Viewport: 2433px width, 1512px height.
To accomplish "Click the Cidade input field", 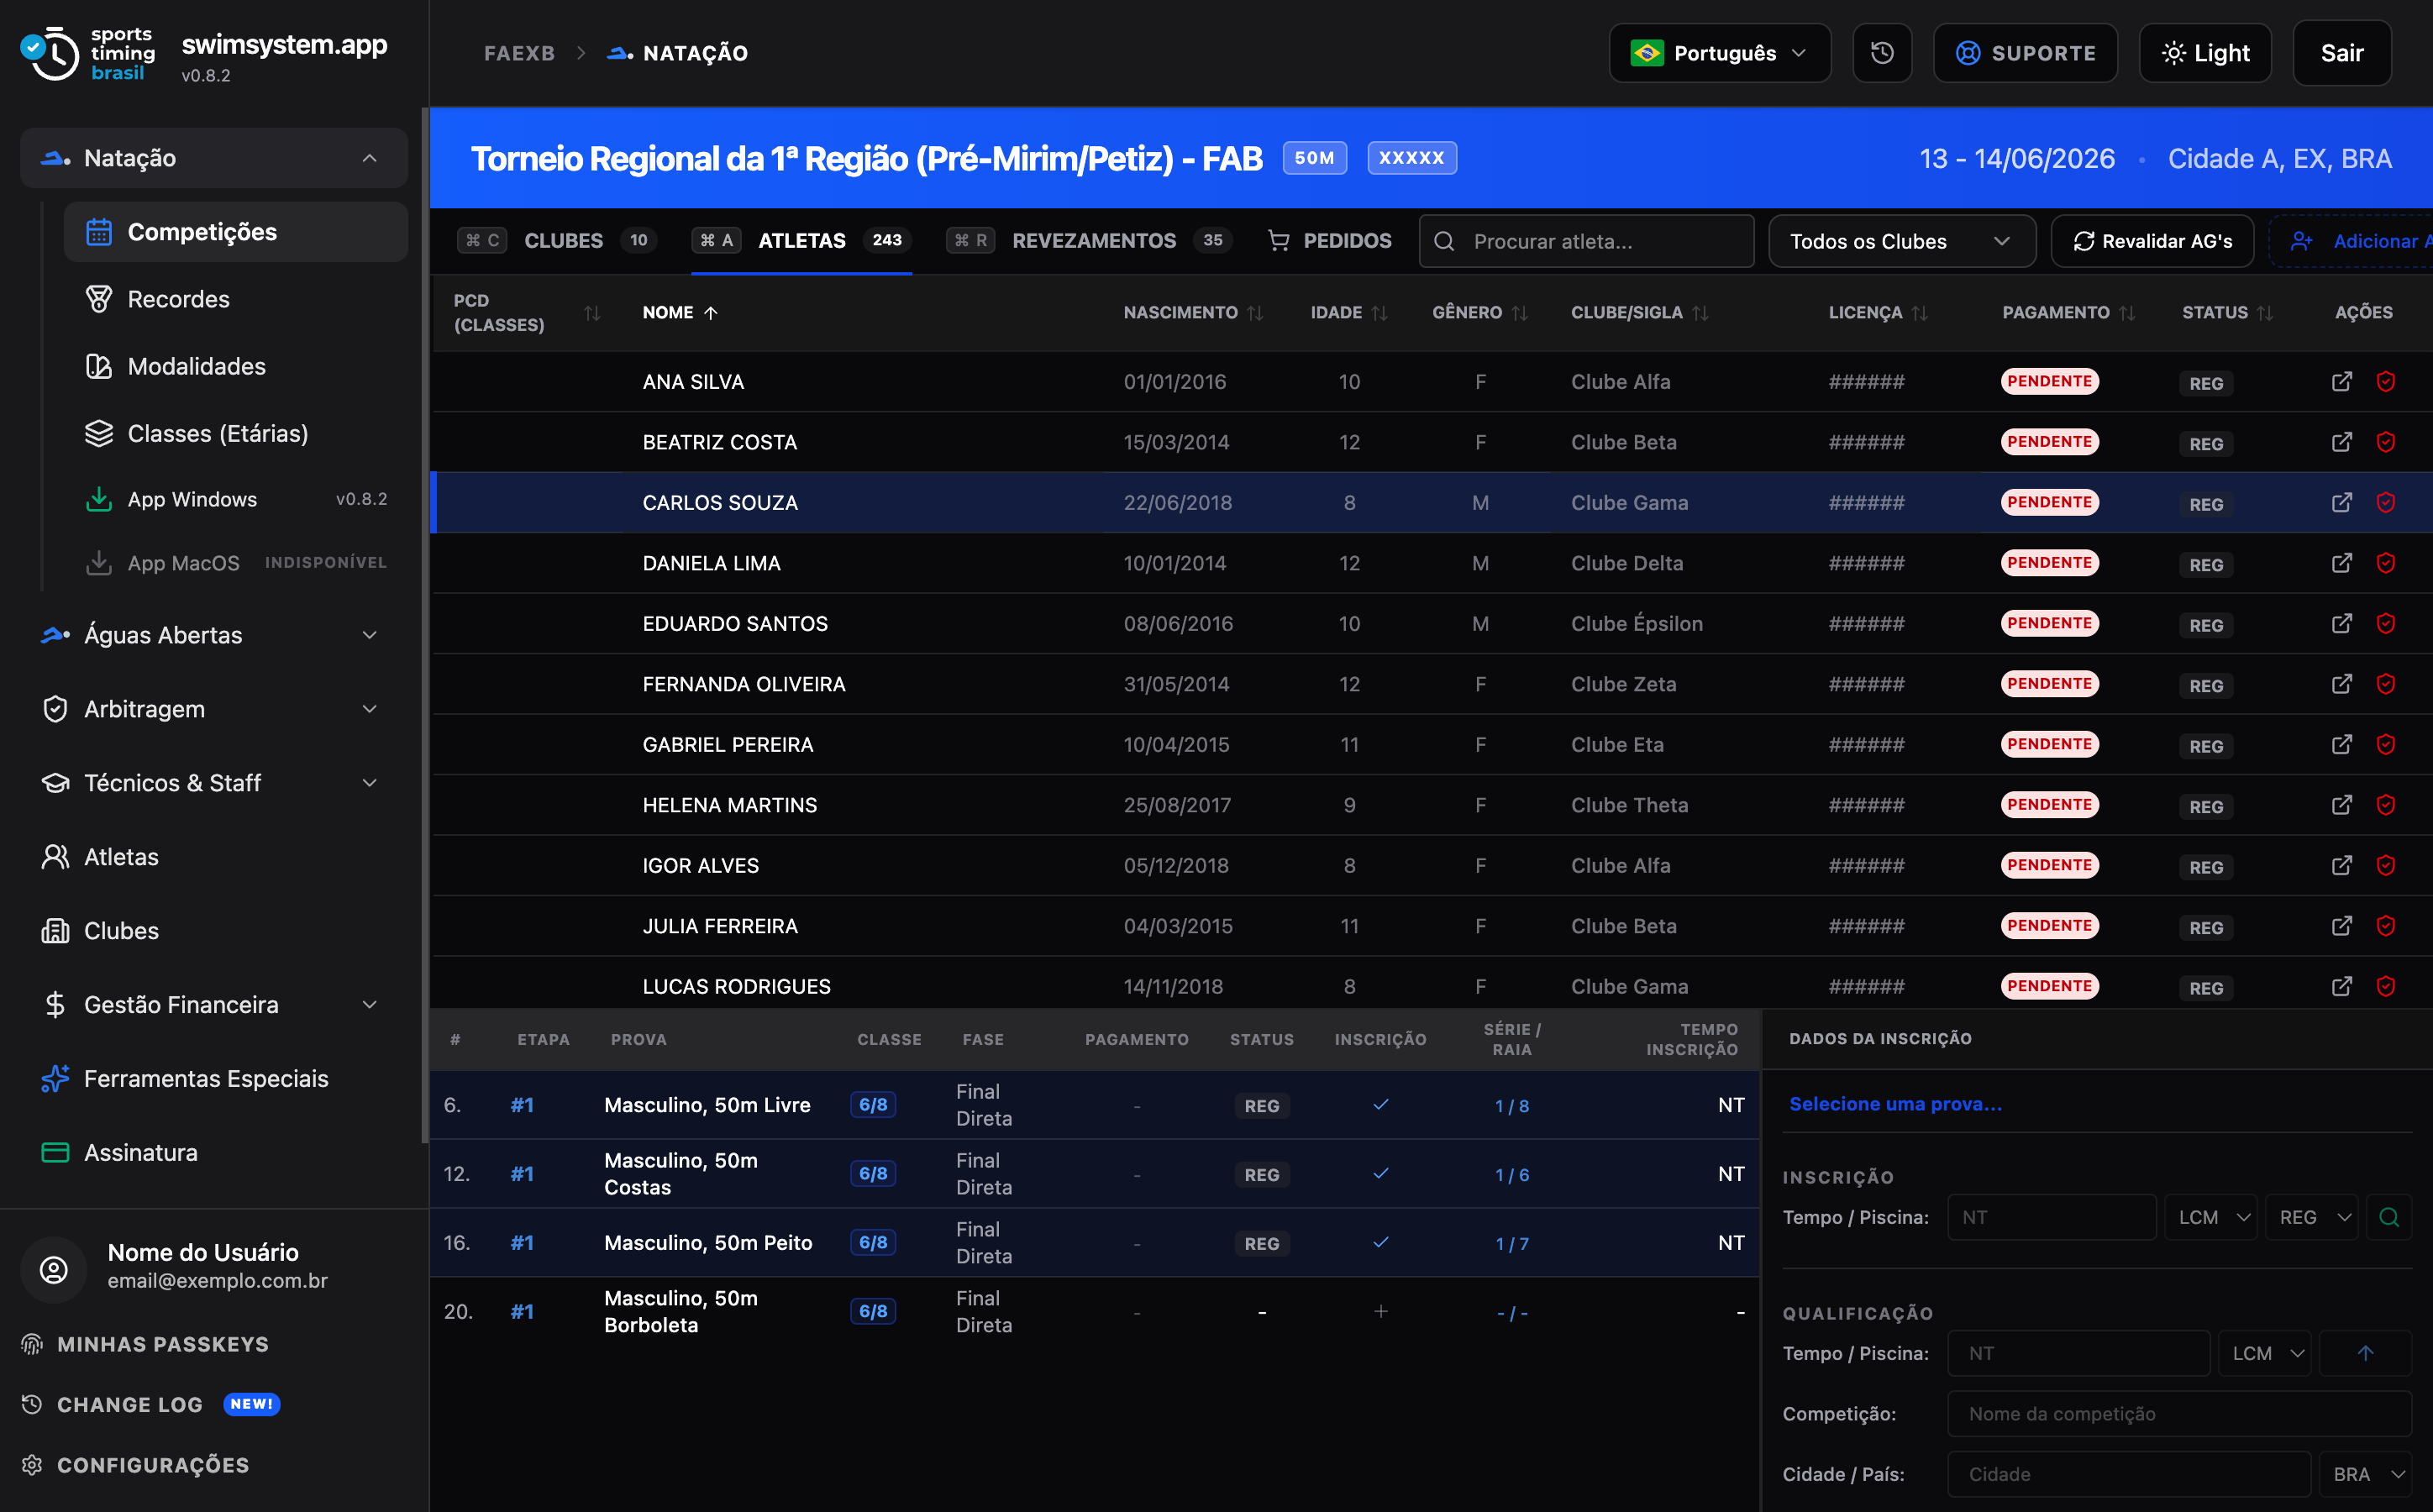I will click(2129, 1474).
